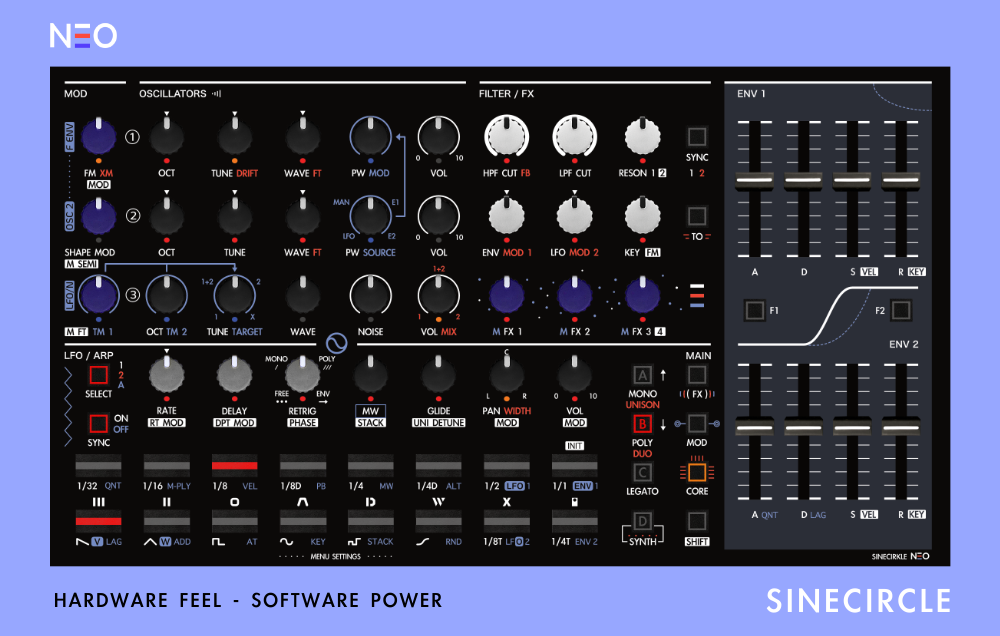The height and width of the screenshot is (636, 1000).
Task: Click the 1/4T ENV 2 button
Action: pyautogui.click(x=575, y=521)
